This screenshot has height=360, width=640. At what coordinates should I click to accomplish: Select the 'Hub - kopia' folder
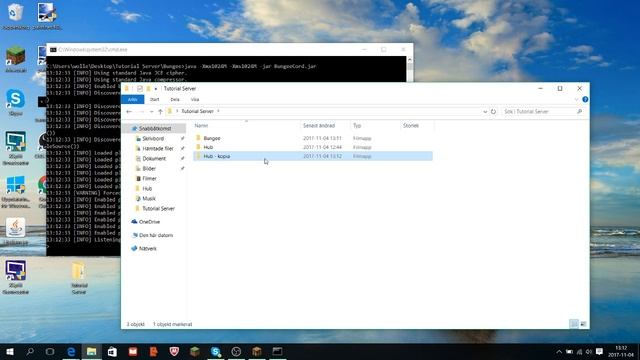pyautogui.click(x=313, y=156)
